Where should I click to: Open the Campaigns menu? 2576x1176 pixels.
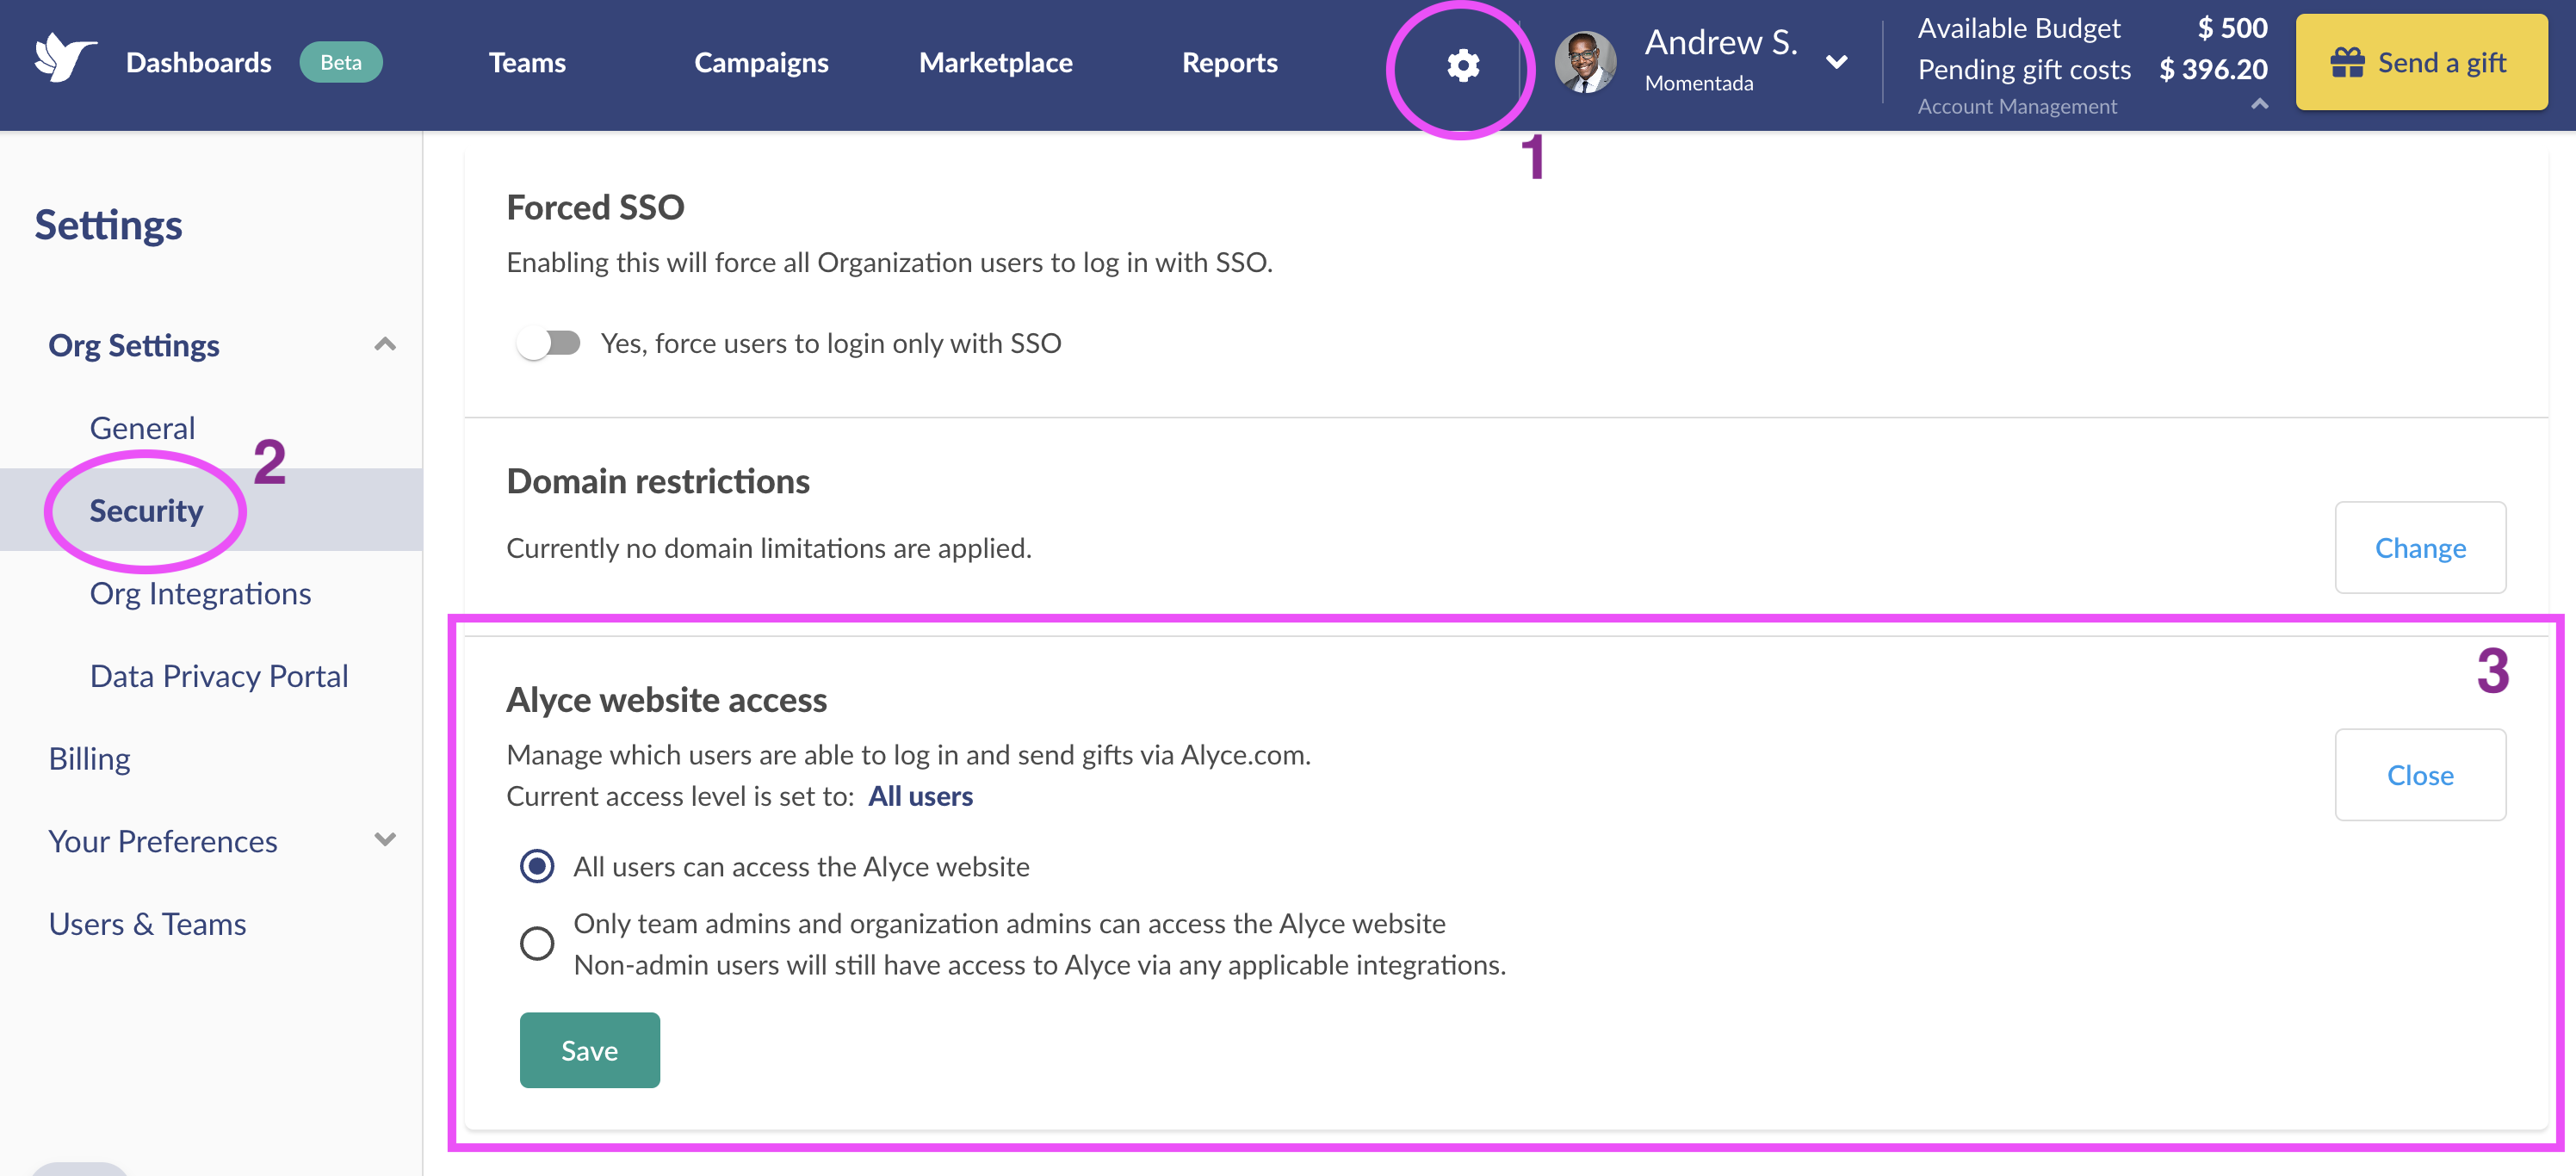coord(761,62)
